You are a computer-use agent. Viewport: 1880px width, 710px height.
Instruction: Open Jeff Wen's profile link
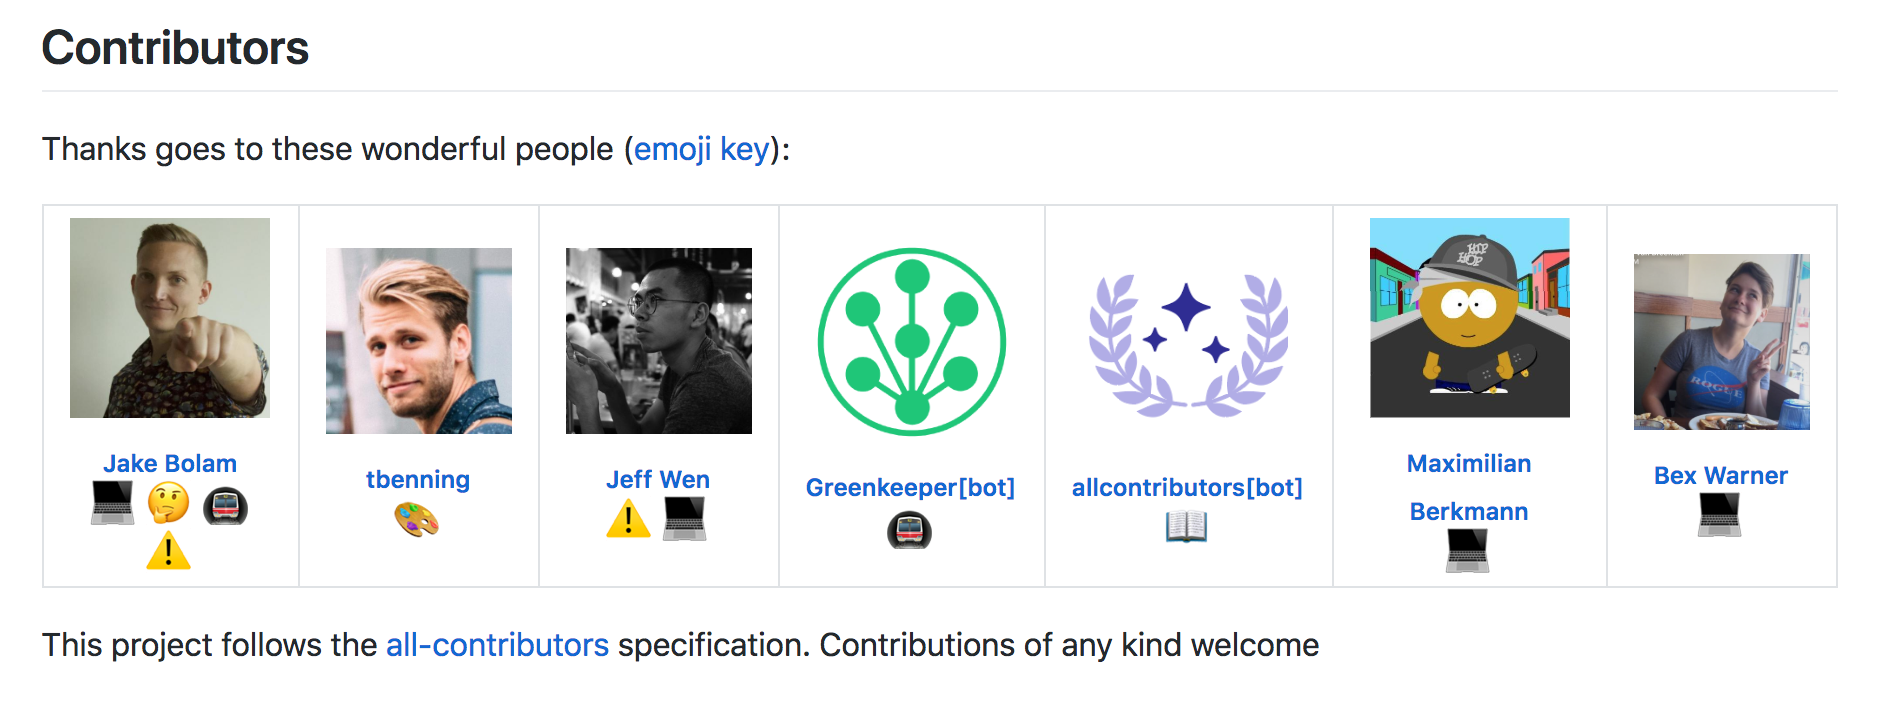pyautogui.click(x=658, y=479)
